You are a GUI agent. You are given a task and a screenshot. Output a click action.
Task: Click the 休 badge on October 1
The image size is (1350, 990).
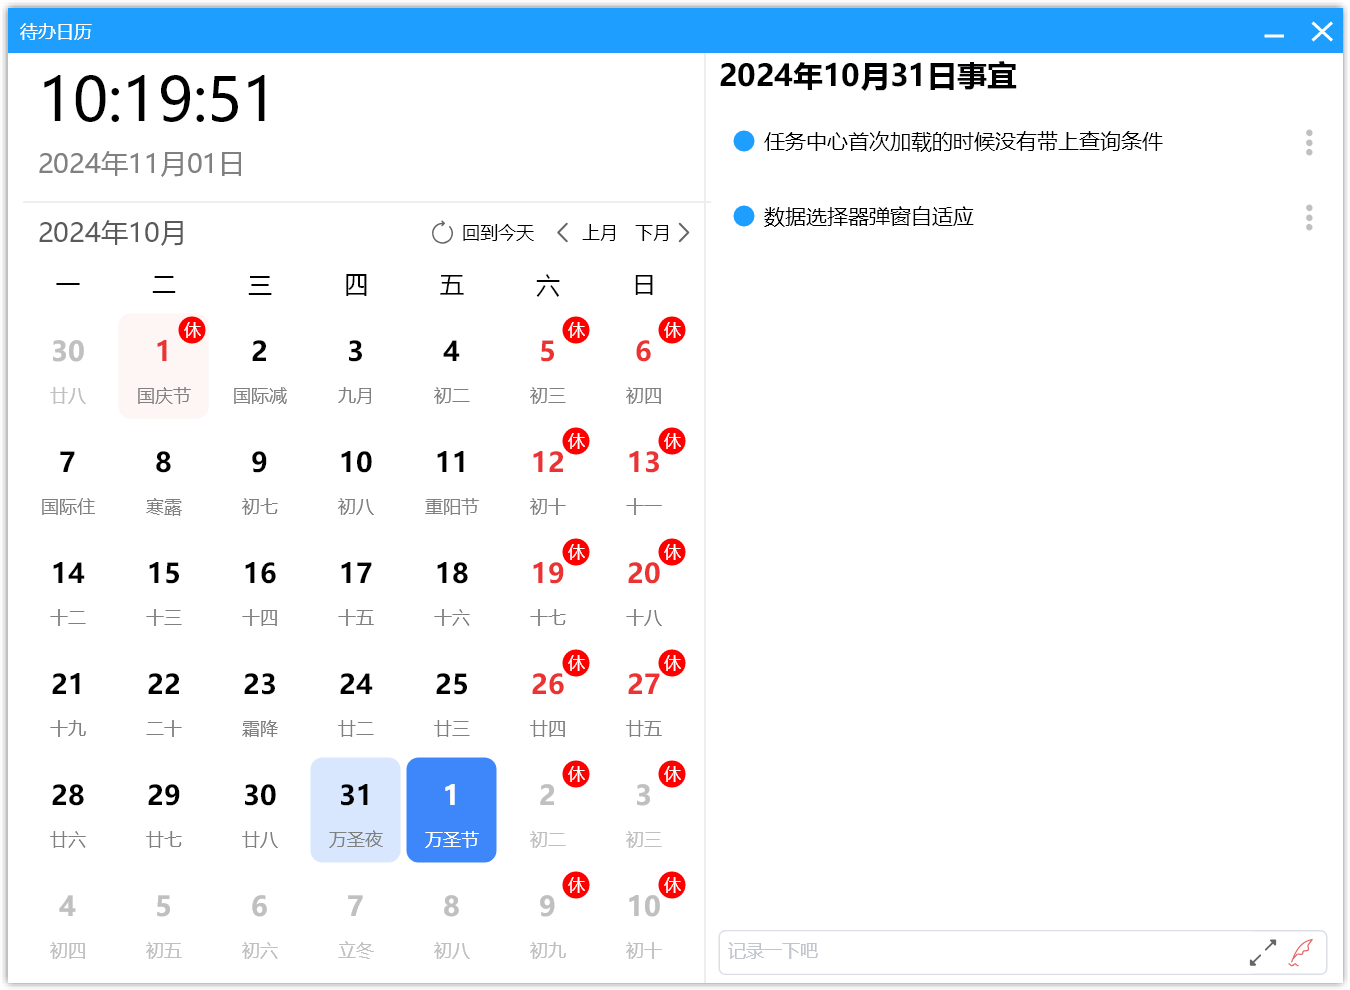[192, 330]
